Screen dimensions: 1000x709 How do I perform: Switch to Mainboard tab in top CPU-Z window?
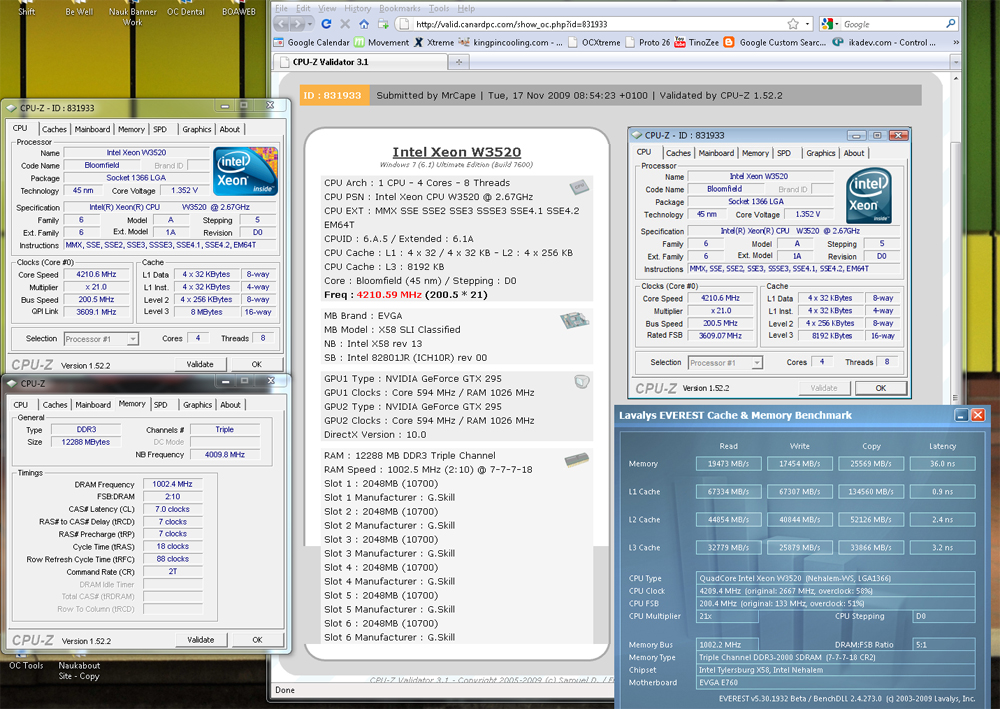coord(92,129)
